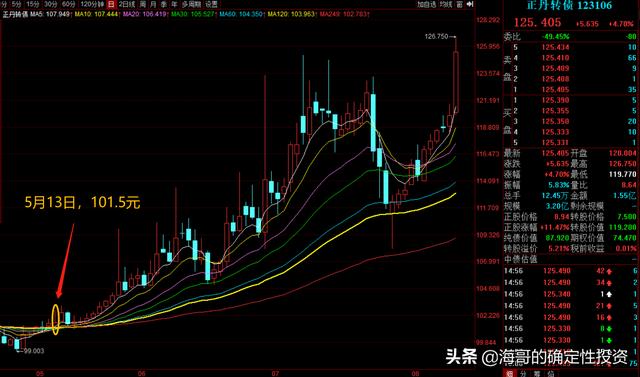Click the 07 month marker on time axis

pos(276,373)
